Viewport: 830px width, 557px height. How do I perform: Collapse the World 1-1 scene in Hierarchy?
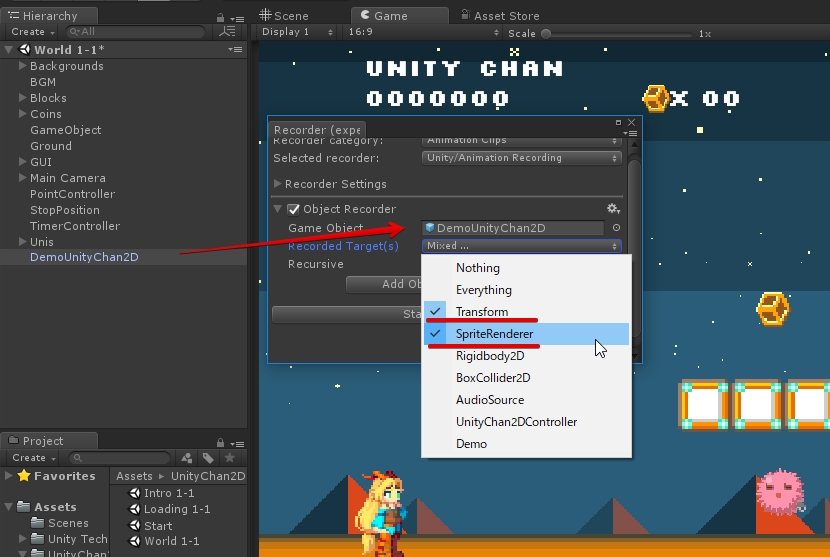pos(8,50)
